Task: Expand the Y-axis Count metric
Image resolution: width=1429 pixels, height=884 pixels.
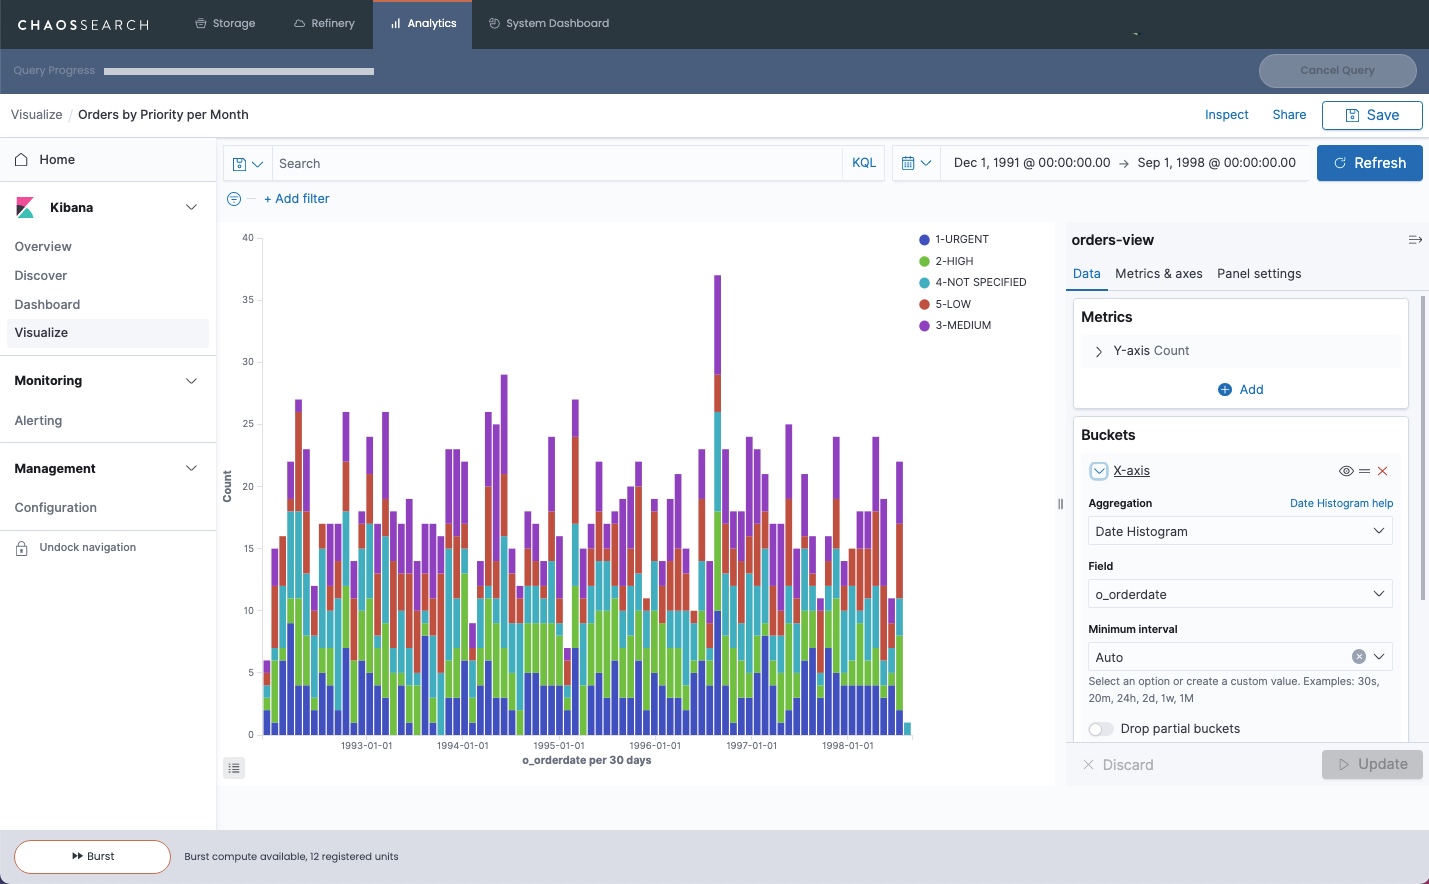Action: click(1098, 351)
